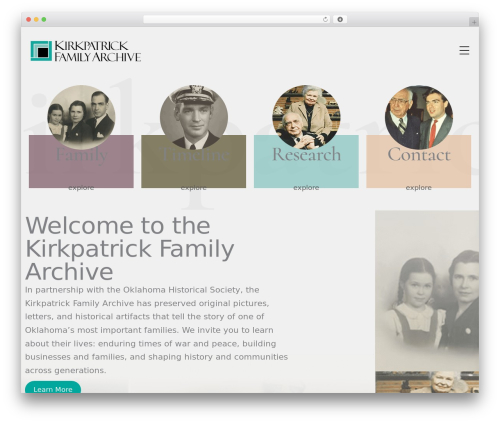
Task: Open the hamburger navigation menu
Action: click(x=464, y=50)
